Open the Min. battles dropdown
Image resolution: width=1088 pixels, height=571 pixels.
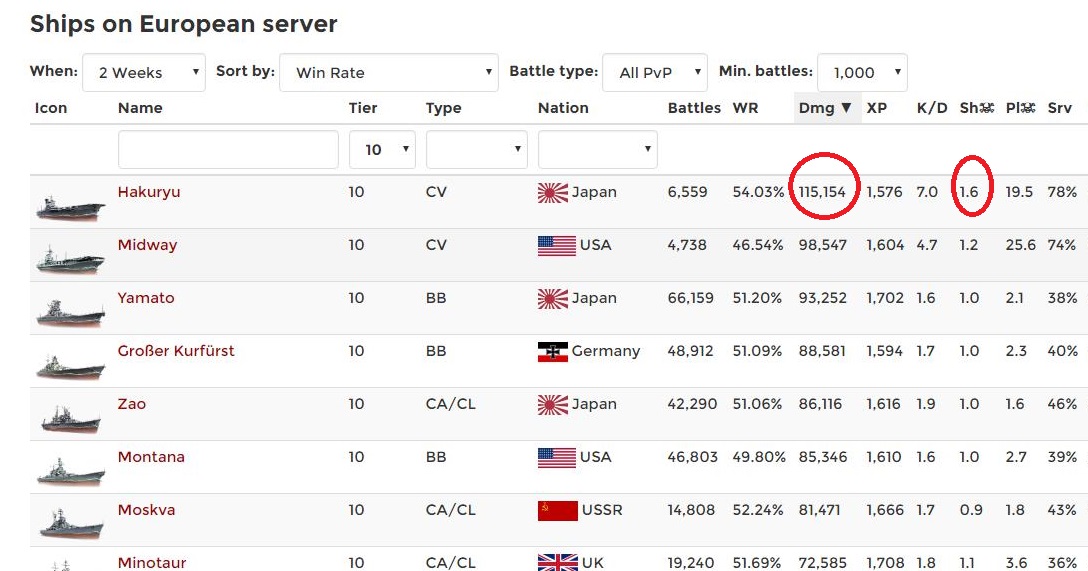click(862, 73)
